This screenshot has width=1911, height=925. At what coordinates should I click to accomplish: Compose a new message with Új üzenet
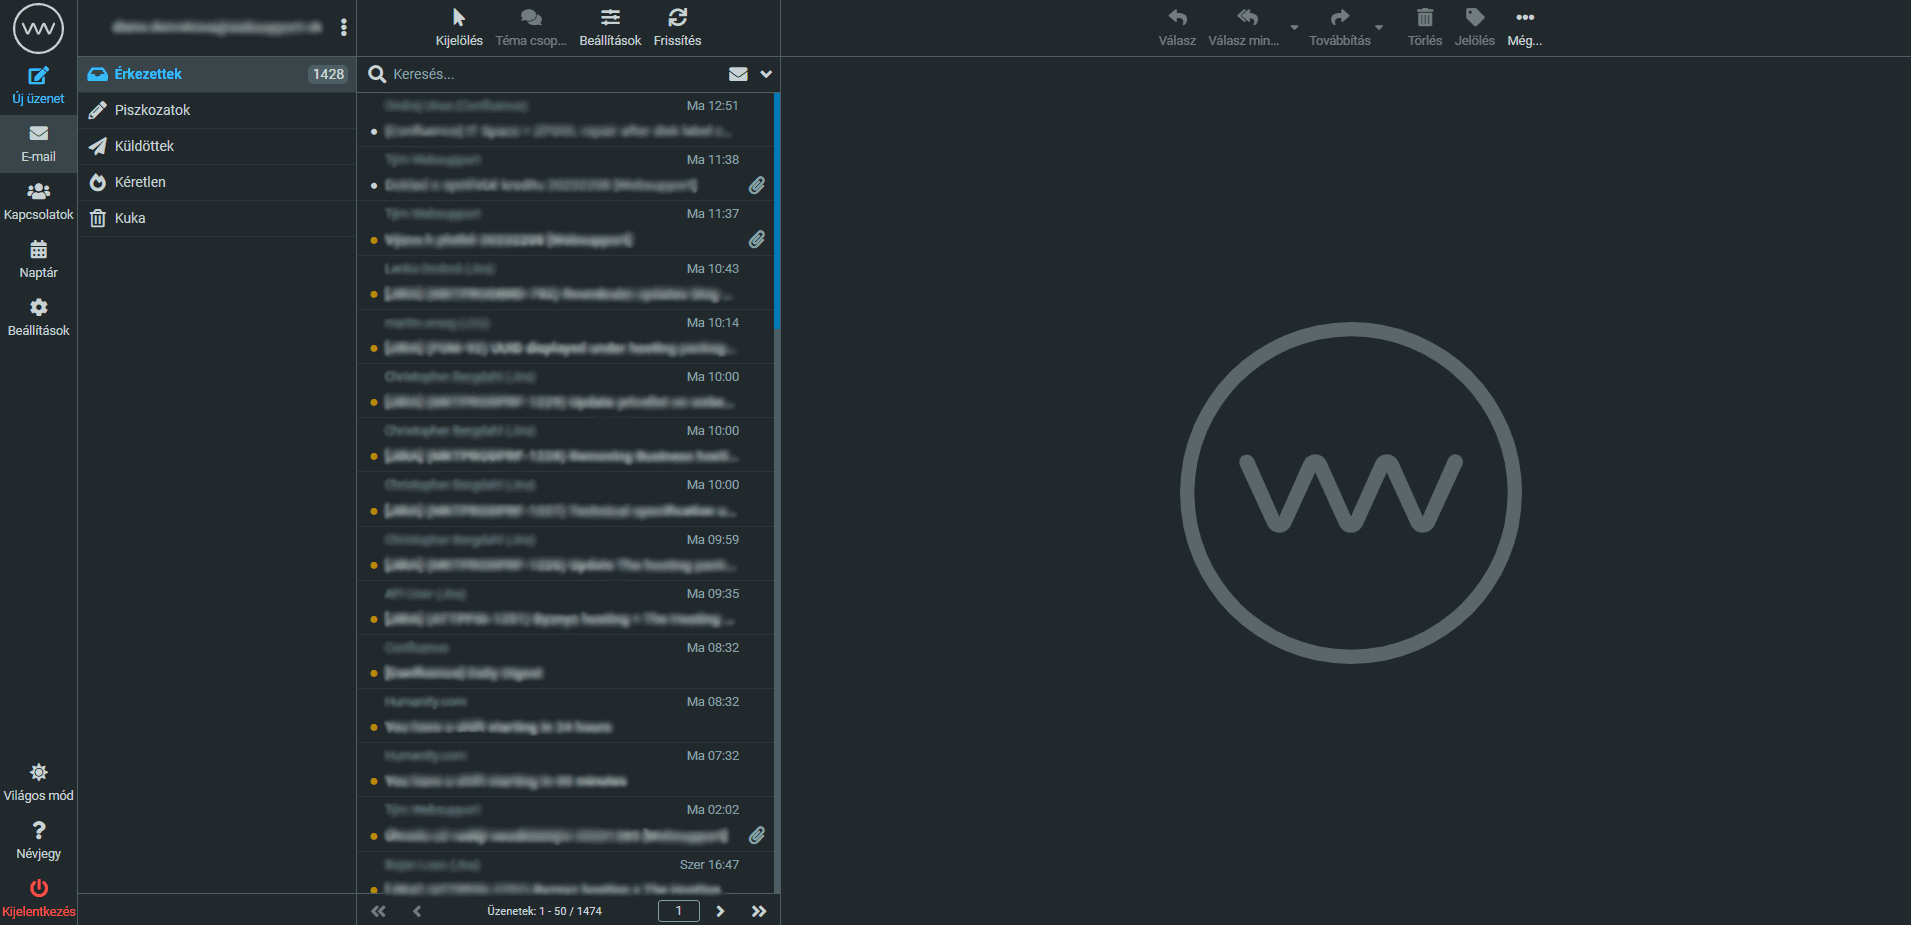tap(38, 85)
